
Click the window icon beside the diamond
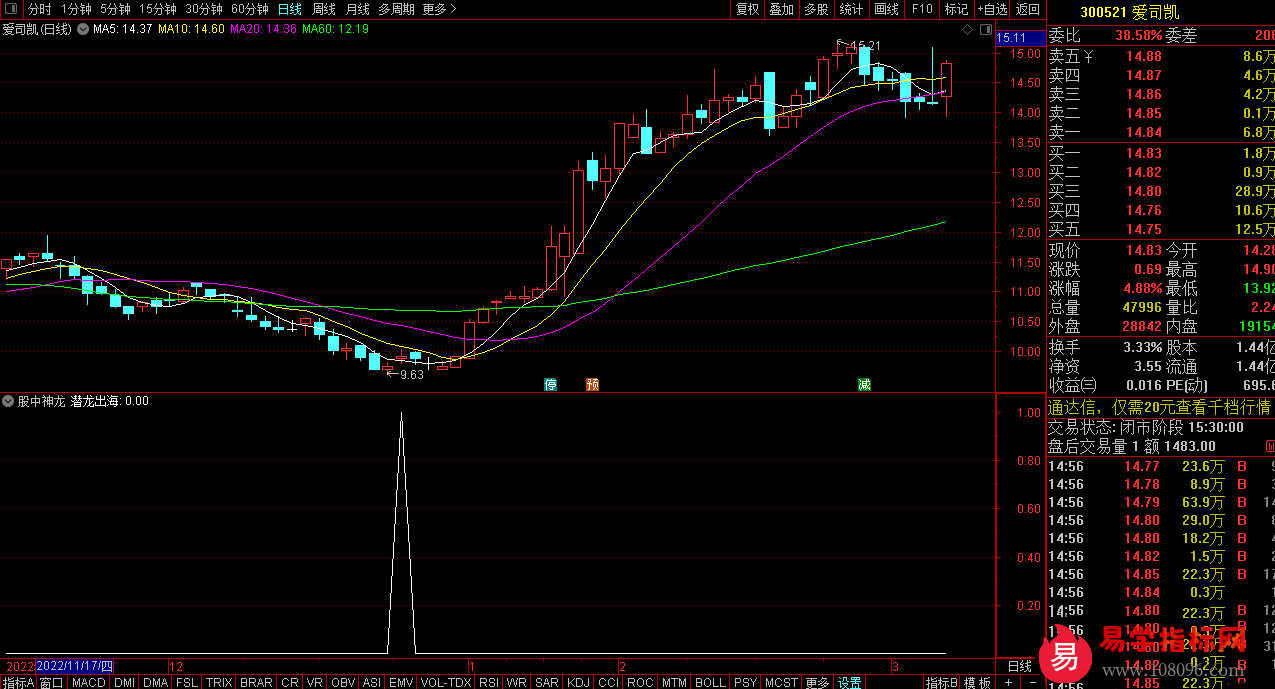point(985,30)
